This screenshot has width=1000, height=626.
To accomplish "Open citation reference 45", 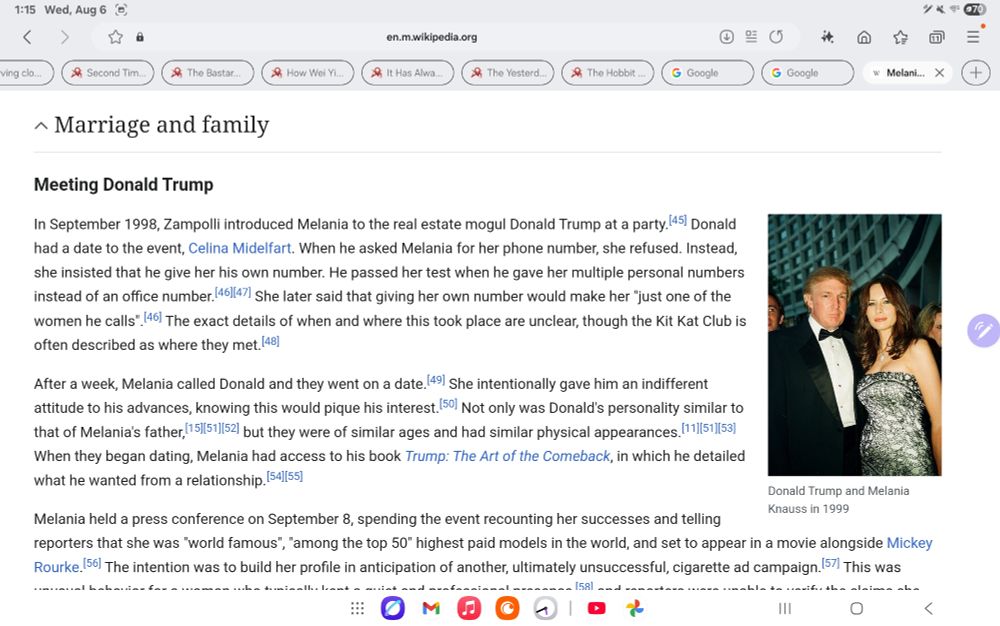I will [677, 220].
